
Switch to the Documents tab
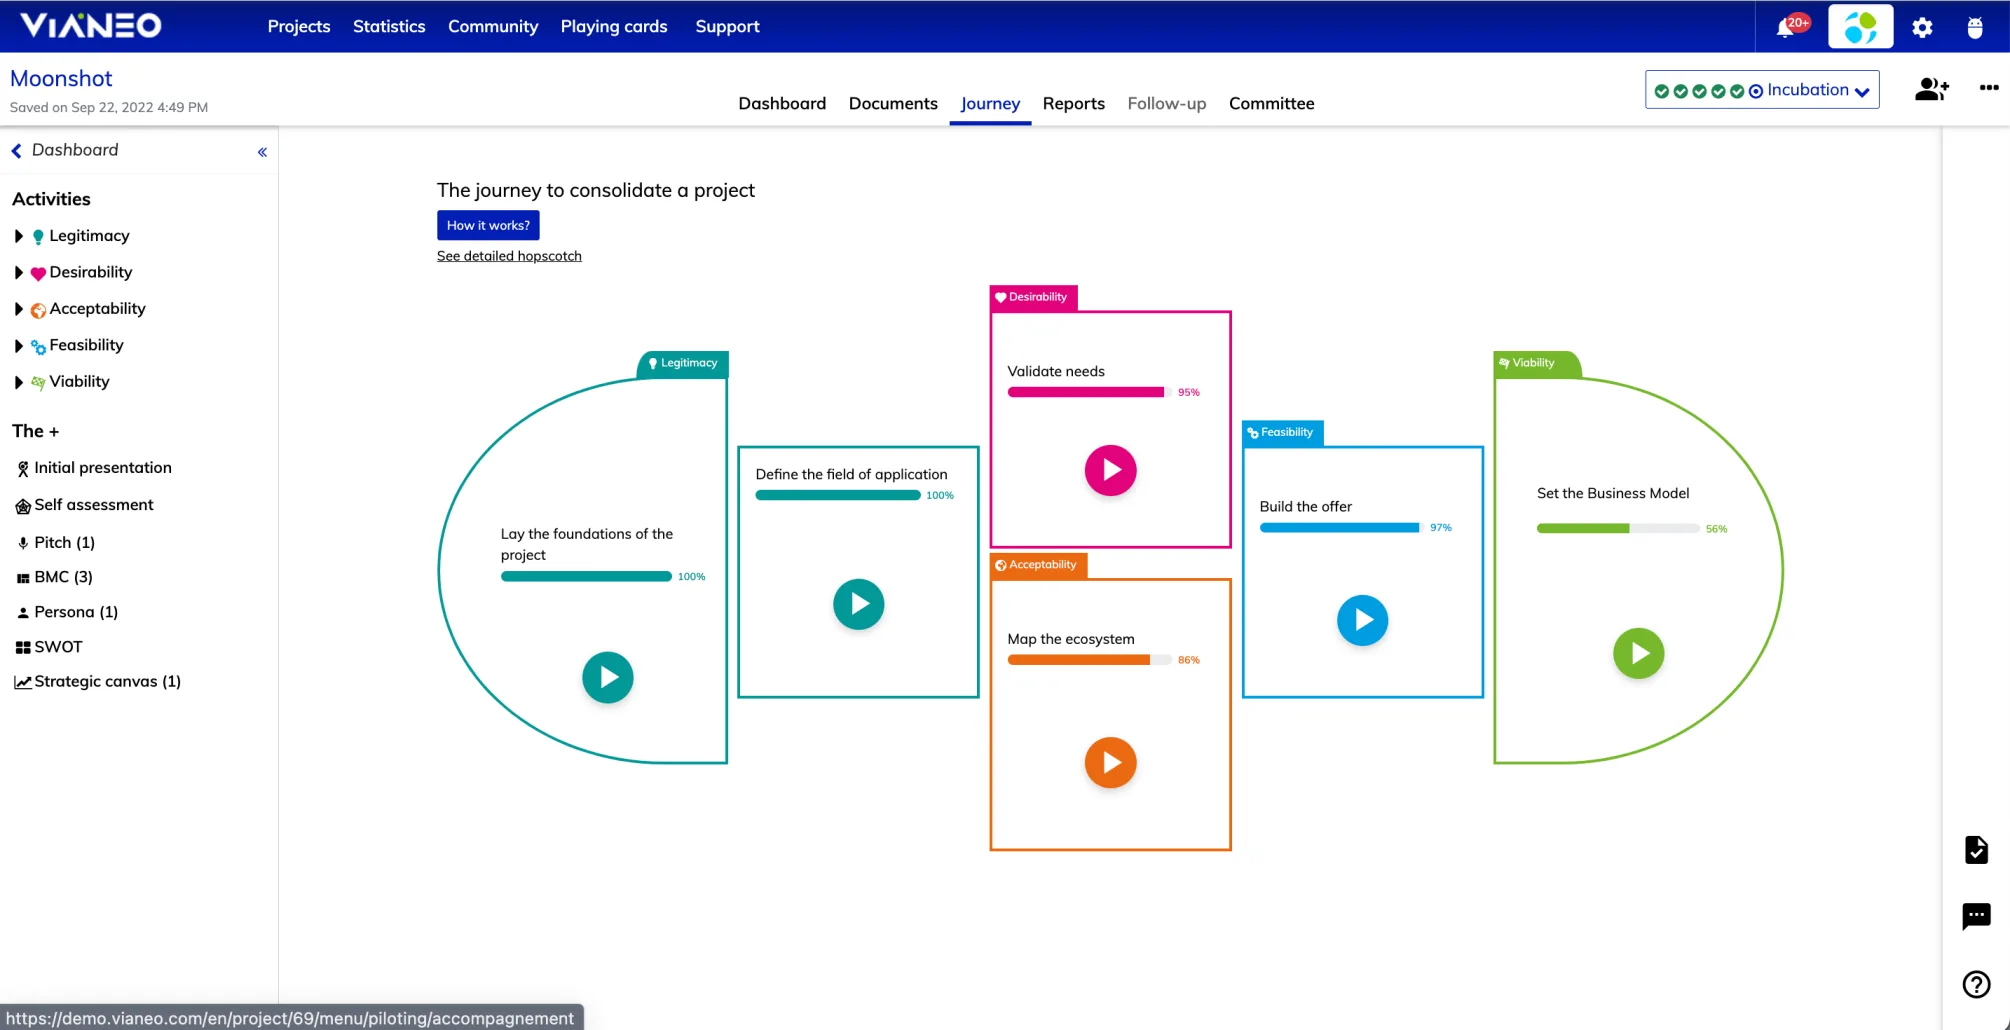[893, 103]
